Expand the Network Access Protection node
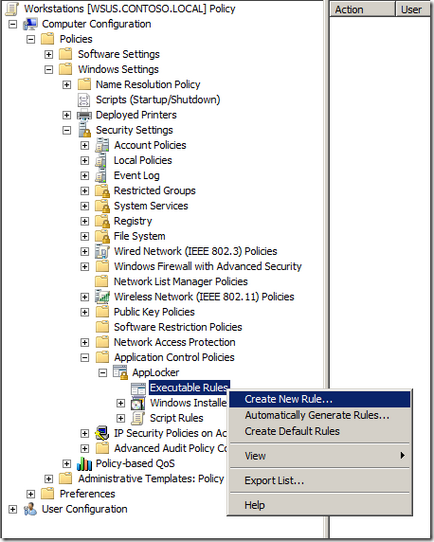This screenshot has height=542, width=434. 85,342
